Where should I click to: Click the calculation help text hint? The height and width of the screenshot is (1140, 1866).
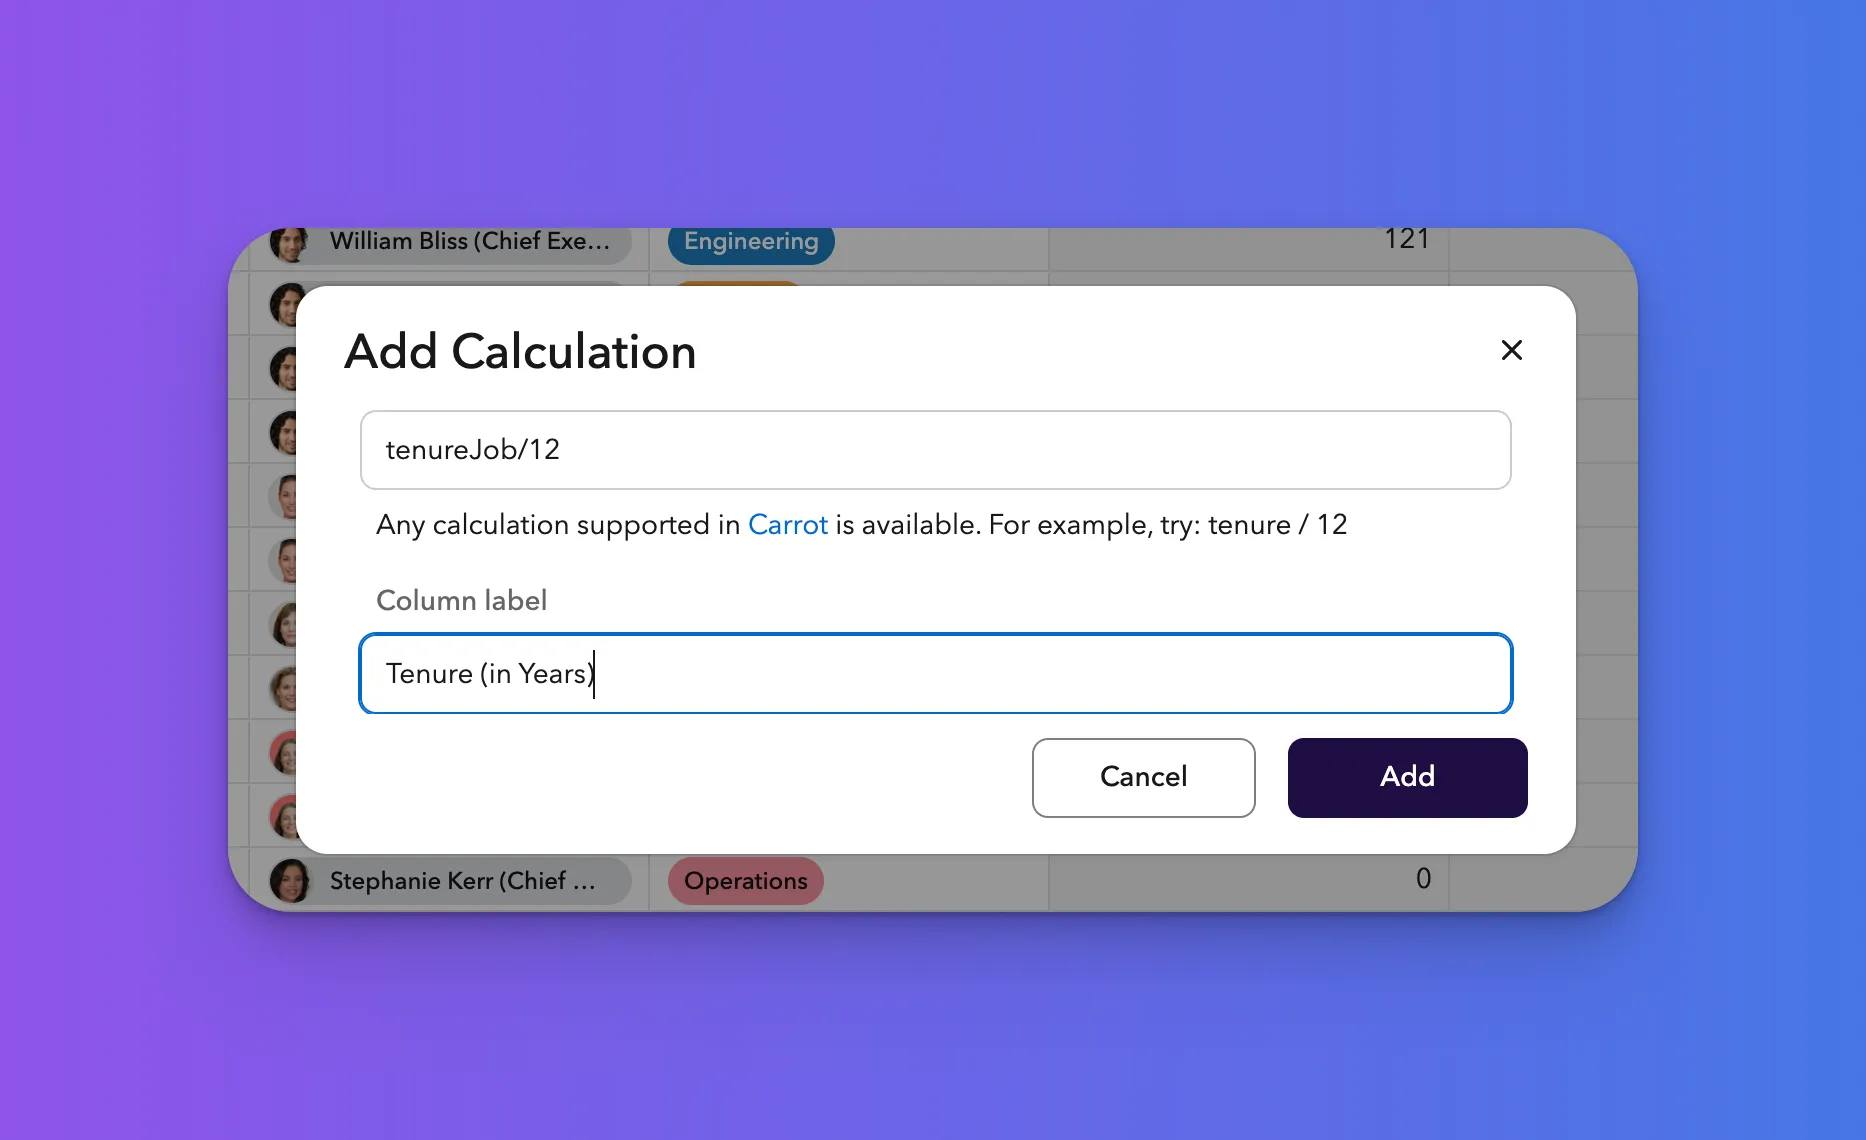click(x=861, y=524)
